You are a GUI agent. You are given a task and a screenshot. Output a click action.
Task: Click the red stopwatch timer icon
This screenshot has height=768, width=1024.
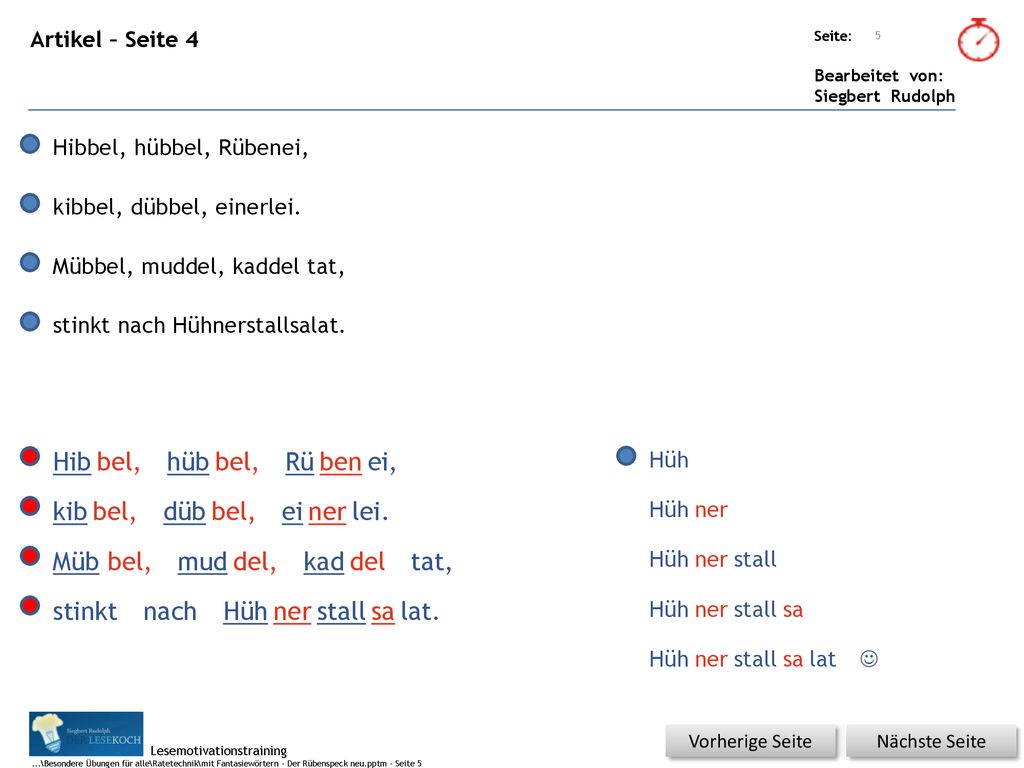pyautogui.click(x=978, y=40)
